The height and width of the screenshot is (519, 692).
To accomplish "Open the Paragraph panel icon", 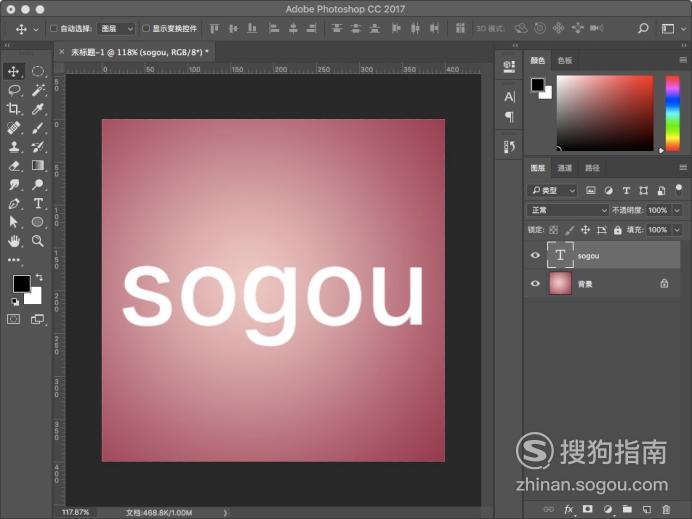I will coord(509,117).
